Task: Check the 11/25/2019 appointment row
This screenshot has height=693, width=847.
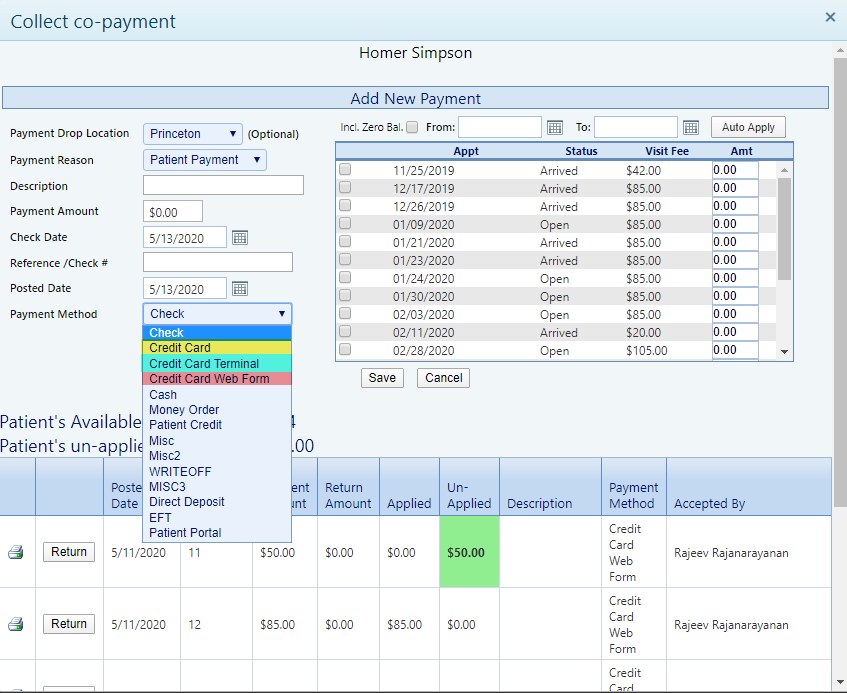Action: [345, 169]
